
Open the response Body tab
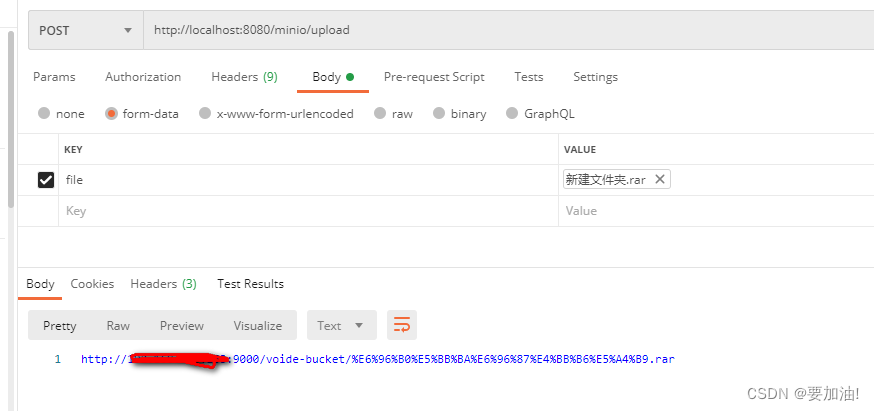40,284
